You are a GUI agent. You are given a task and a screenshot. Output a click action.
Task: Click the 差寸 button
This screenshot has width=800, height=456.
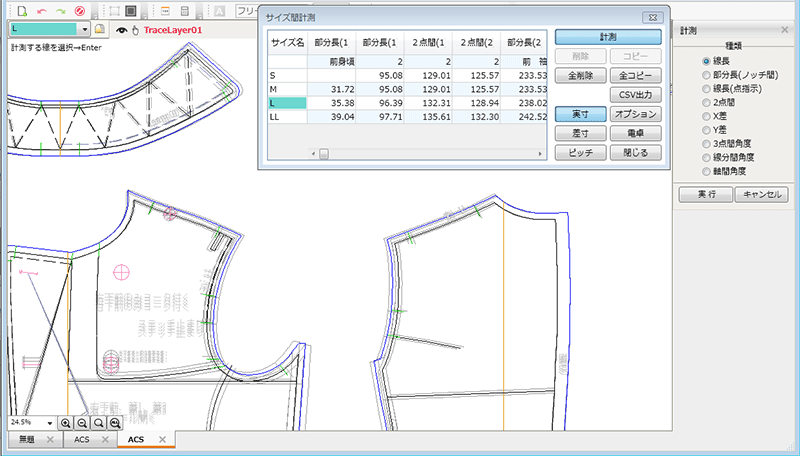coord(581,133)
